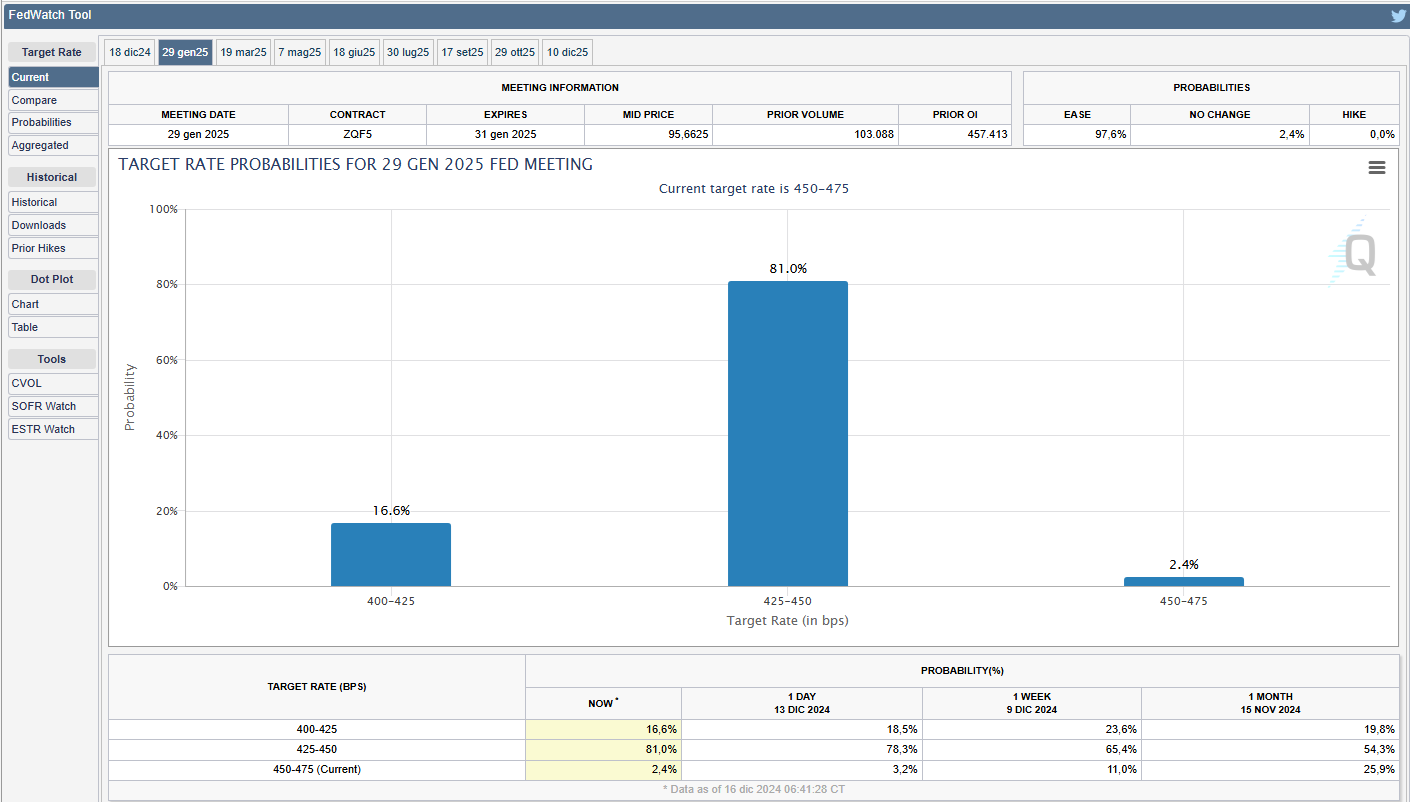Open SOFR Watch tool

point(53,406)
